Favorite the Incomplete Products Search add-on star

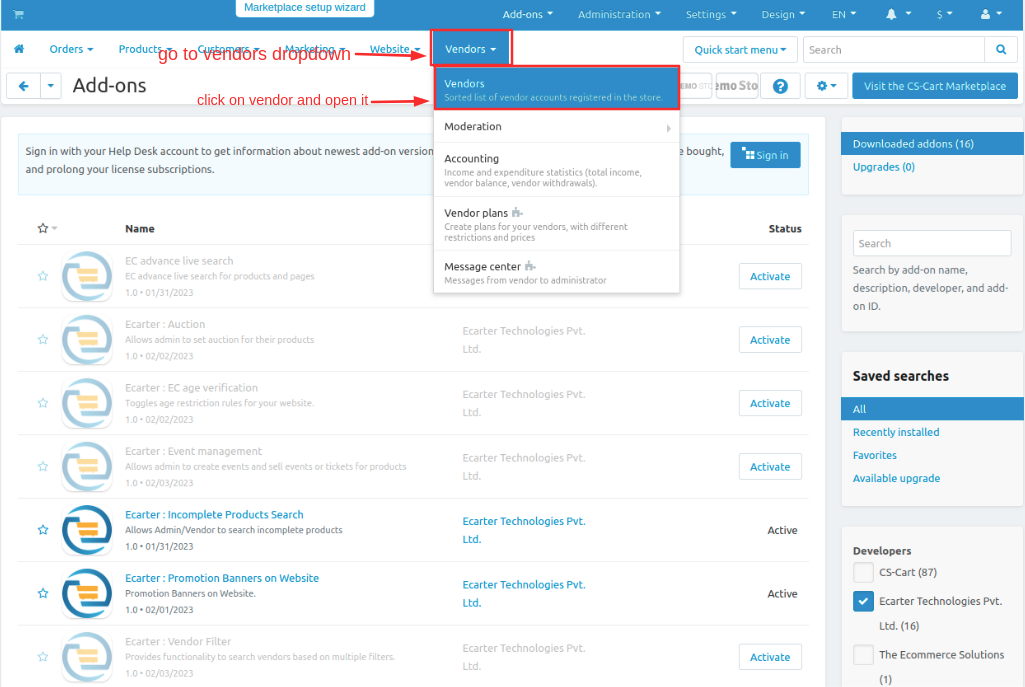point(43,530)
